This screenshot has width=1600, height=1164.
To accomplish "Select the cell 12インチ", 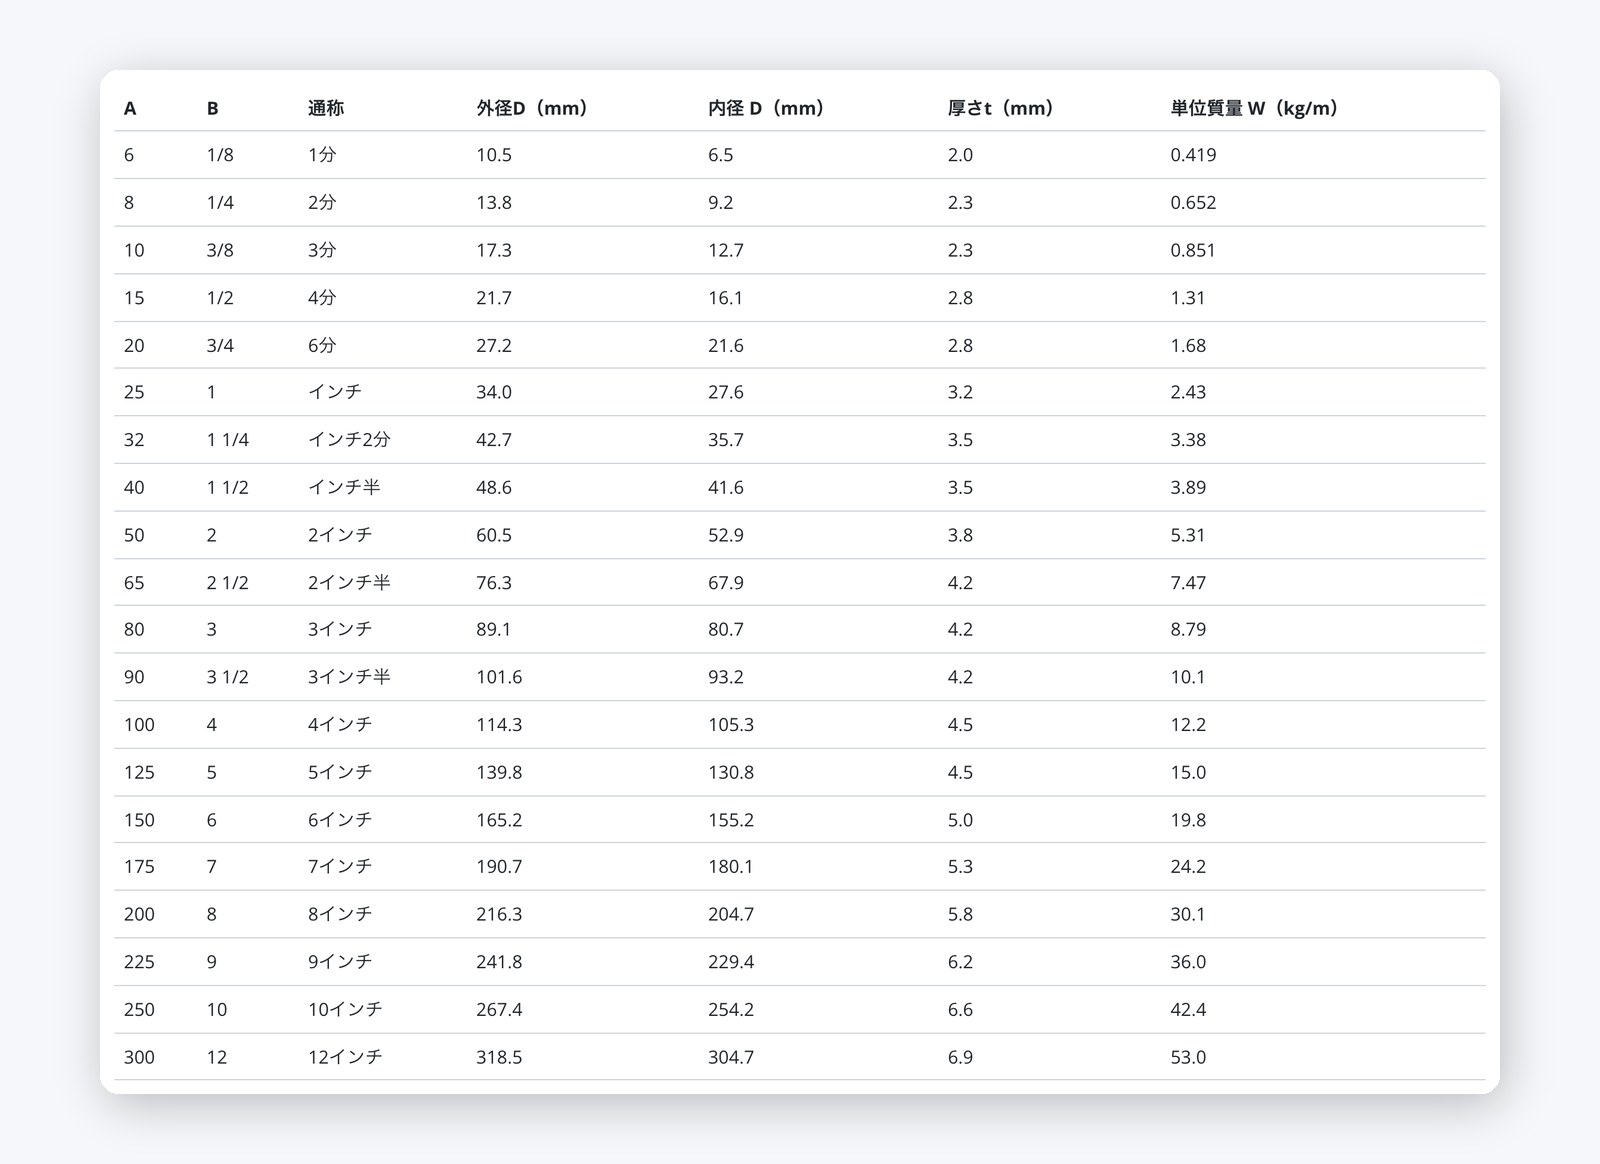I will coord(345,1058).
